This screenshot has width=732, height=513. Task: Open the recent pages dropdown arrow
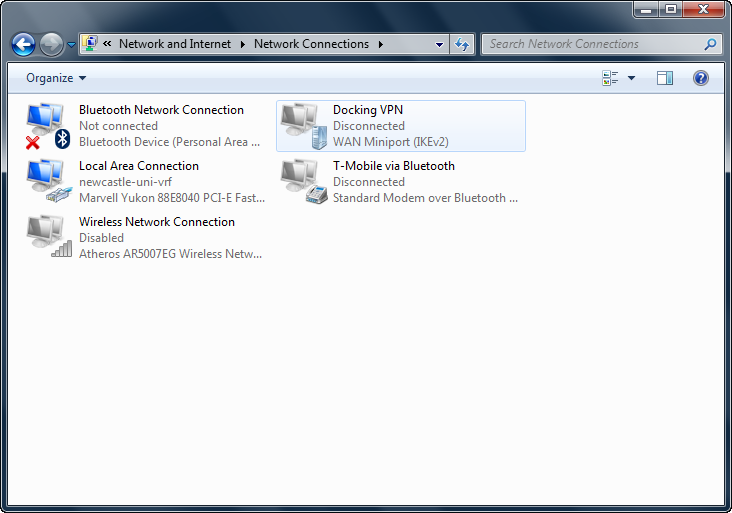coord(71,45)
